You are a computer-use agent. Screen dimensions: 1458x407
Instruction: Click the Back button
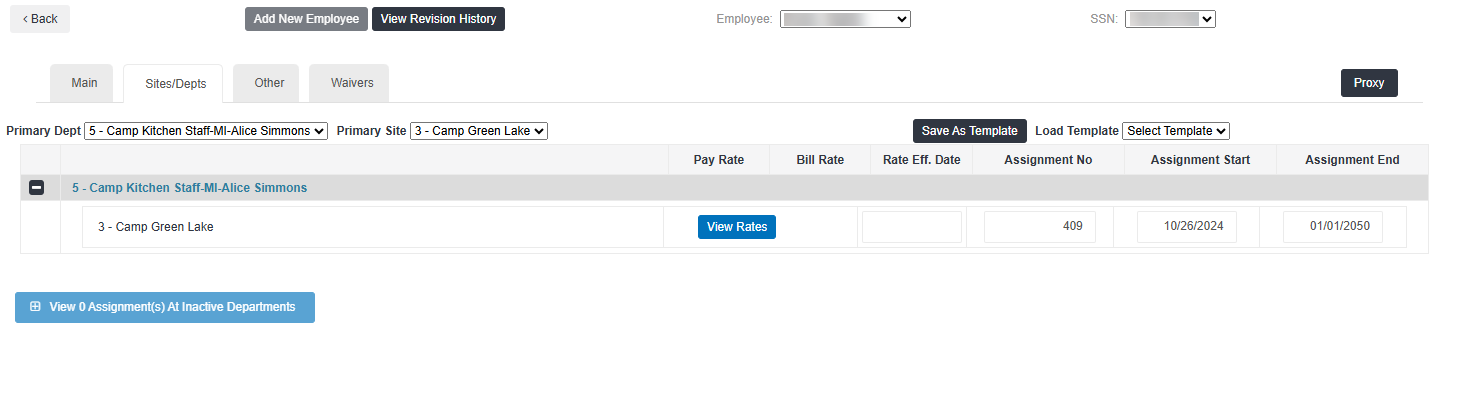pos(40,19)
